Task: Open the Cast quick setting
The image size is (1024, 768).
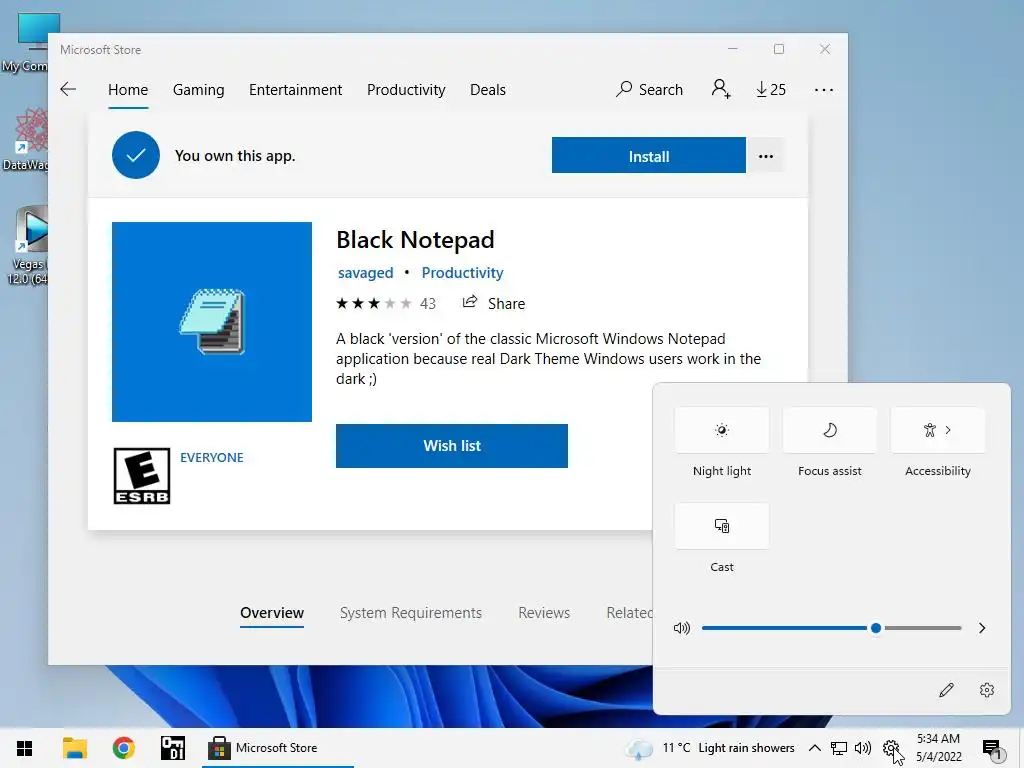Action: point(722,526)
